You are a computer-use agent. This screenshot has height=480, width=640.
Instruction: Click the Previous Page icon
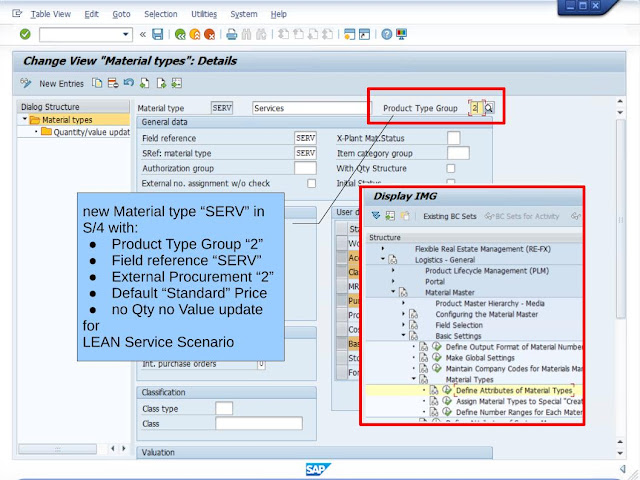pos(298,34)
